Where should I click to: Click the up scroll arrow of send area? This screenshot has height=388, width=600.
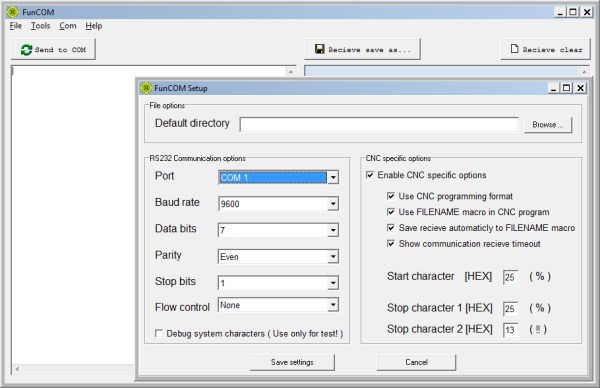tap(290, 71)
